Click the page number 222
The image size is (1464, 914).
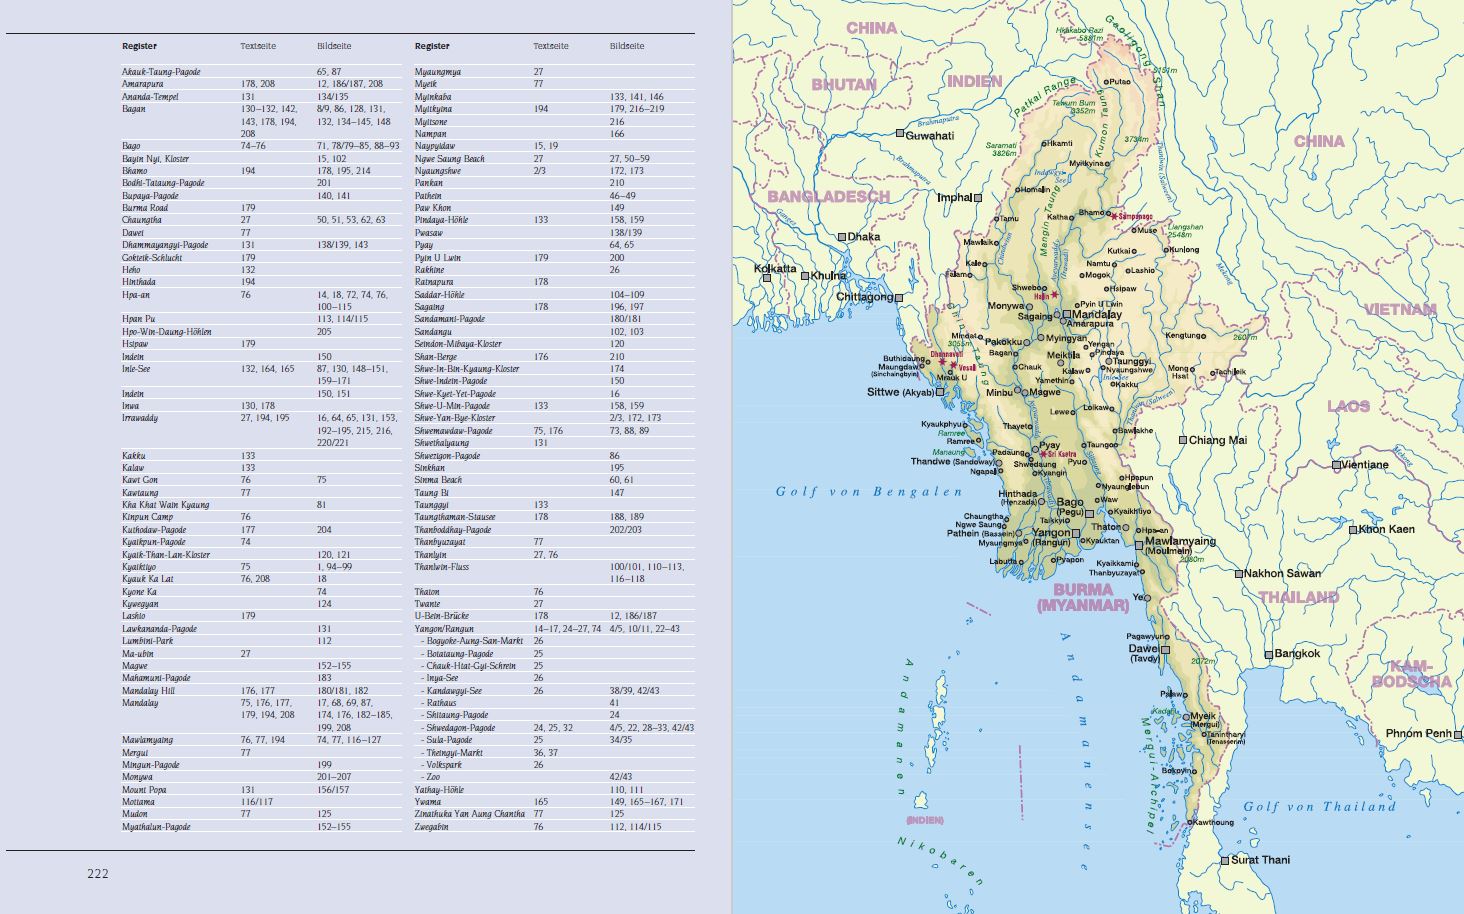[97, 873]
